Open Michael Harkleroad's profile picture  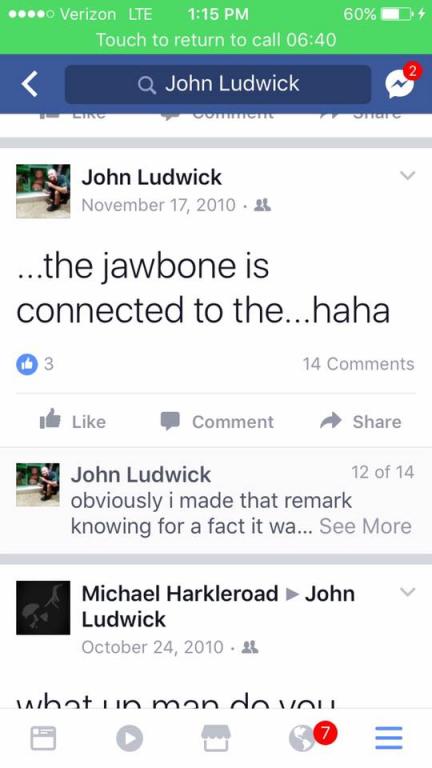tap(43, 608)
